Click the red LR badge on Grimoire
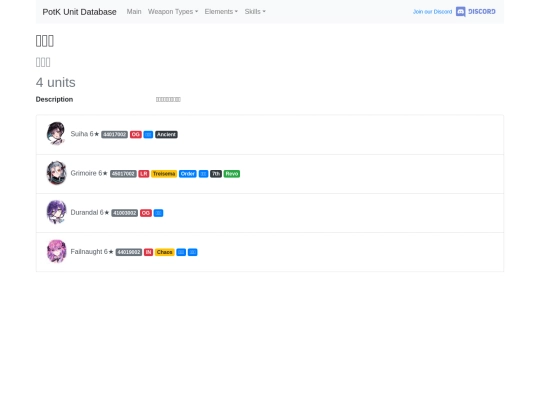Viewport: 540px width, 405px height. tap(144, 174)
